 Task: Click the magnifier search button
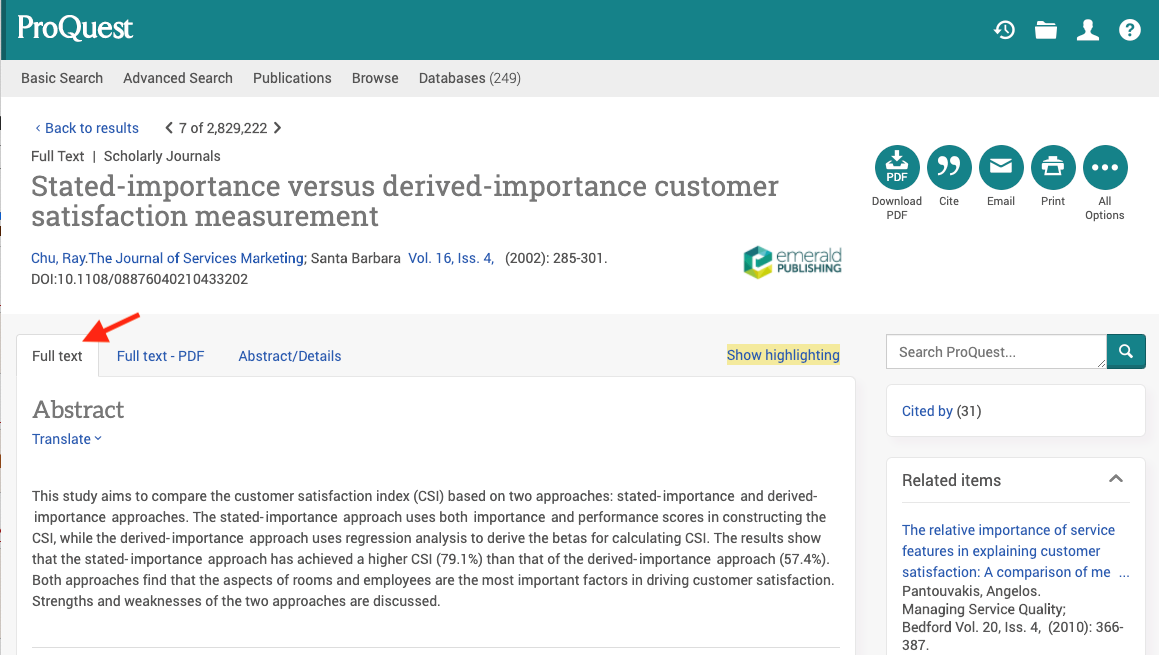1126,352
